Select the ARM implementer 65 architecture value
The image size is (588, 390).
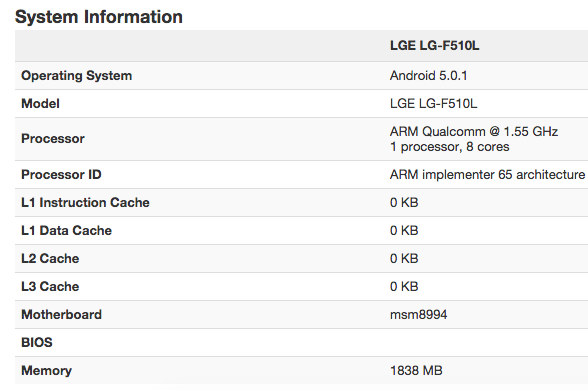pyautogui.click(x=488, y=174)
